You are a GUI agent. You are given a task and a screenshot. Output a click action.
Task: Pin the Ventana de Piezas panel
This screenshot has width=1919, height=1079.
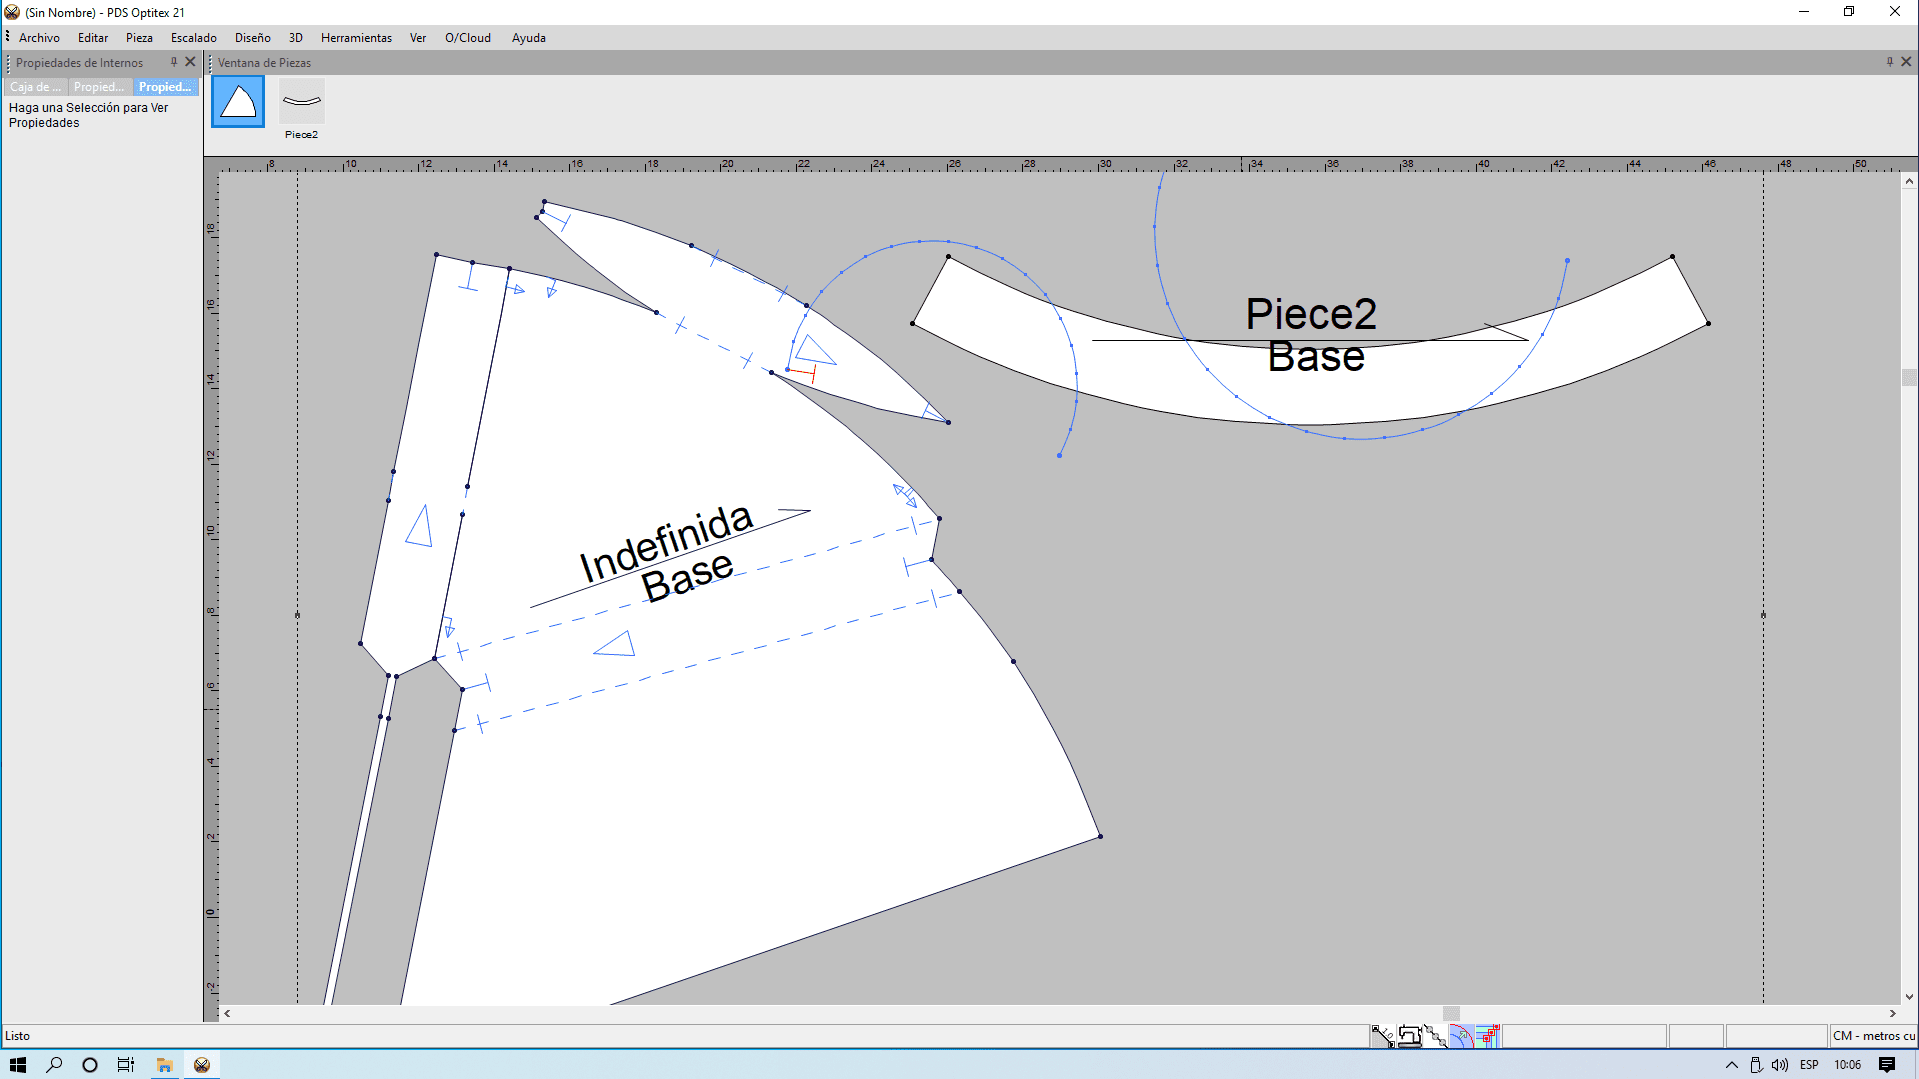[x=1889, y=62]
